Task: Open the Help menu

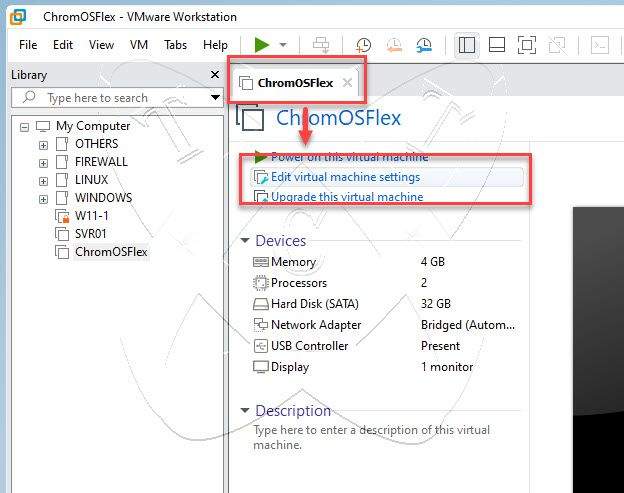Action: 215,45
